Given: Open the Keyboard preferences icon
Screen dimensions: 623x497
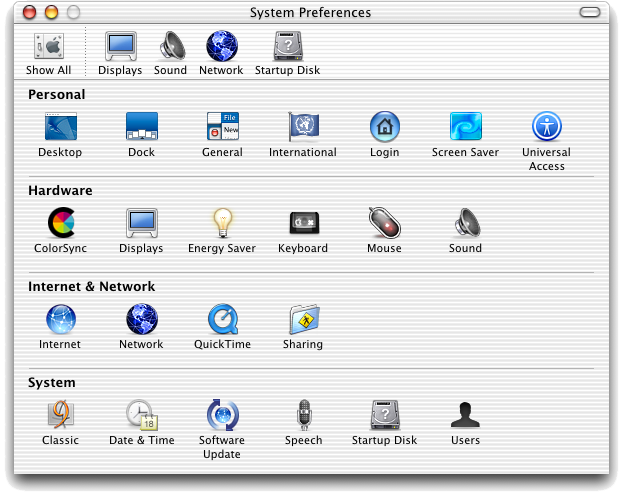Looking at the screenshot, I should (x=304, y=223).
